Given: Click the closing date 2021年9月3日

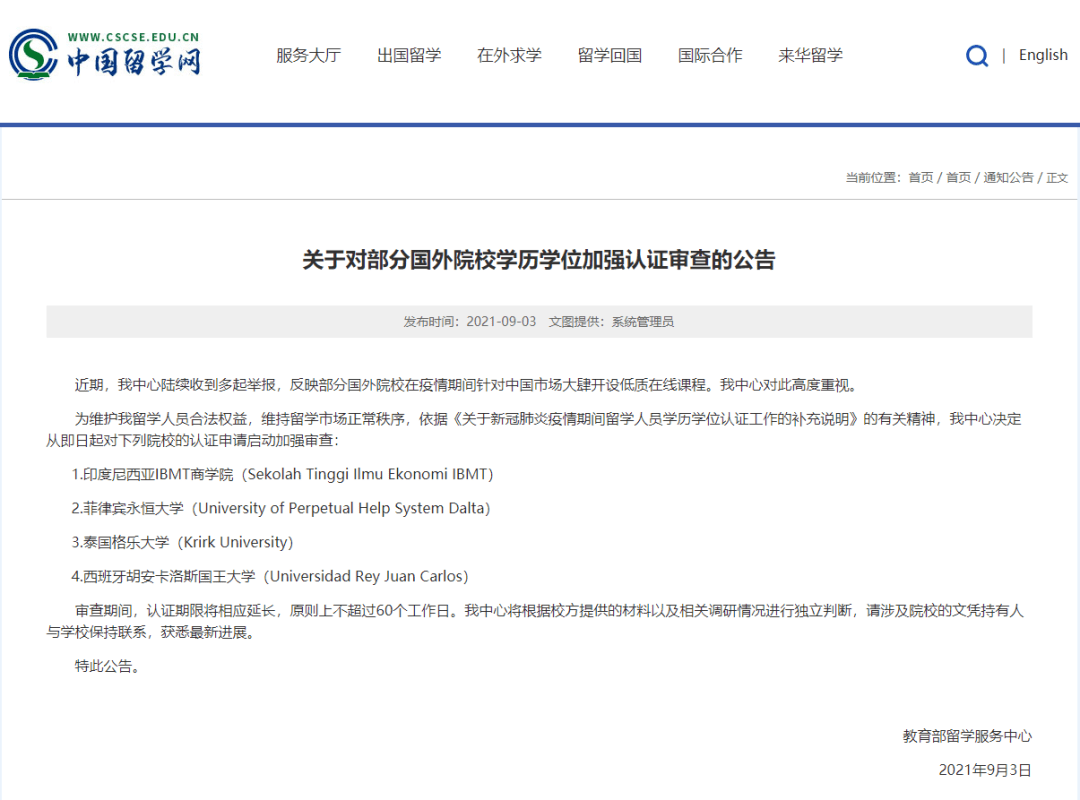Looking at the screenshot, I should coord(985,770).
